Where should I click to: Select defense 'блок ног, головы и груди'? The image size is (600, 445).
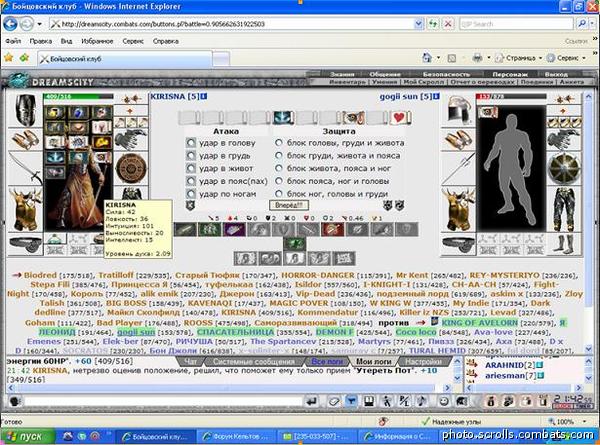coord(279,194)
